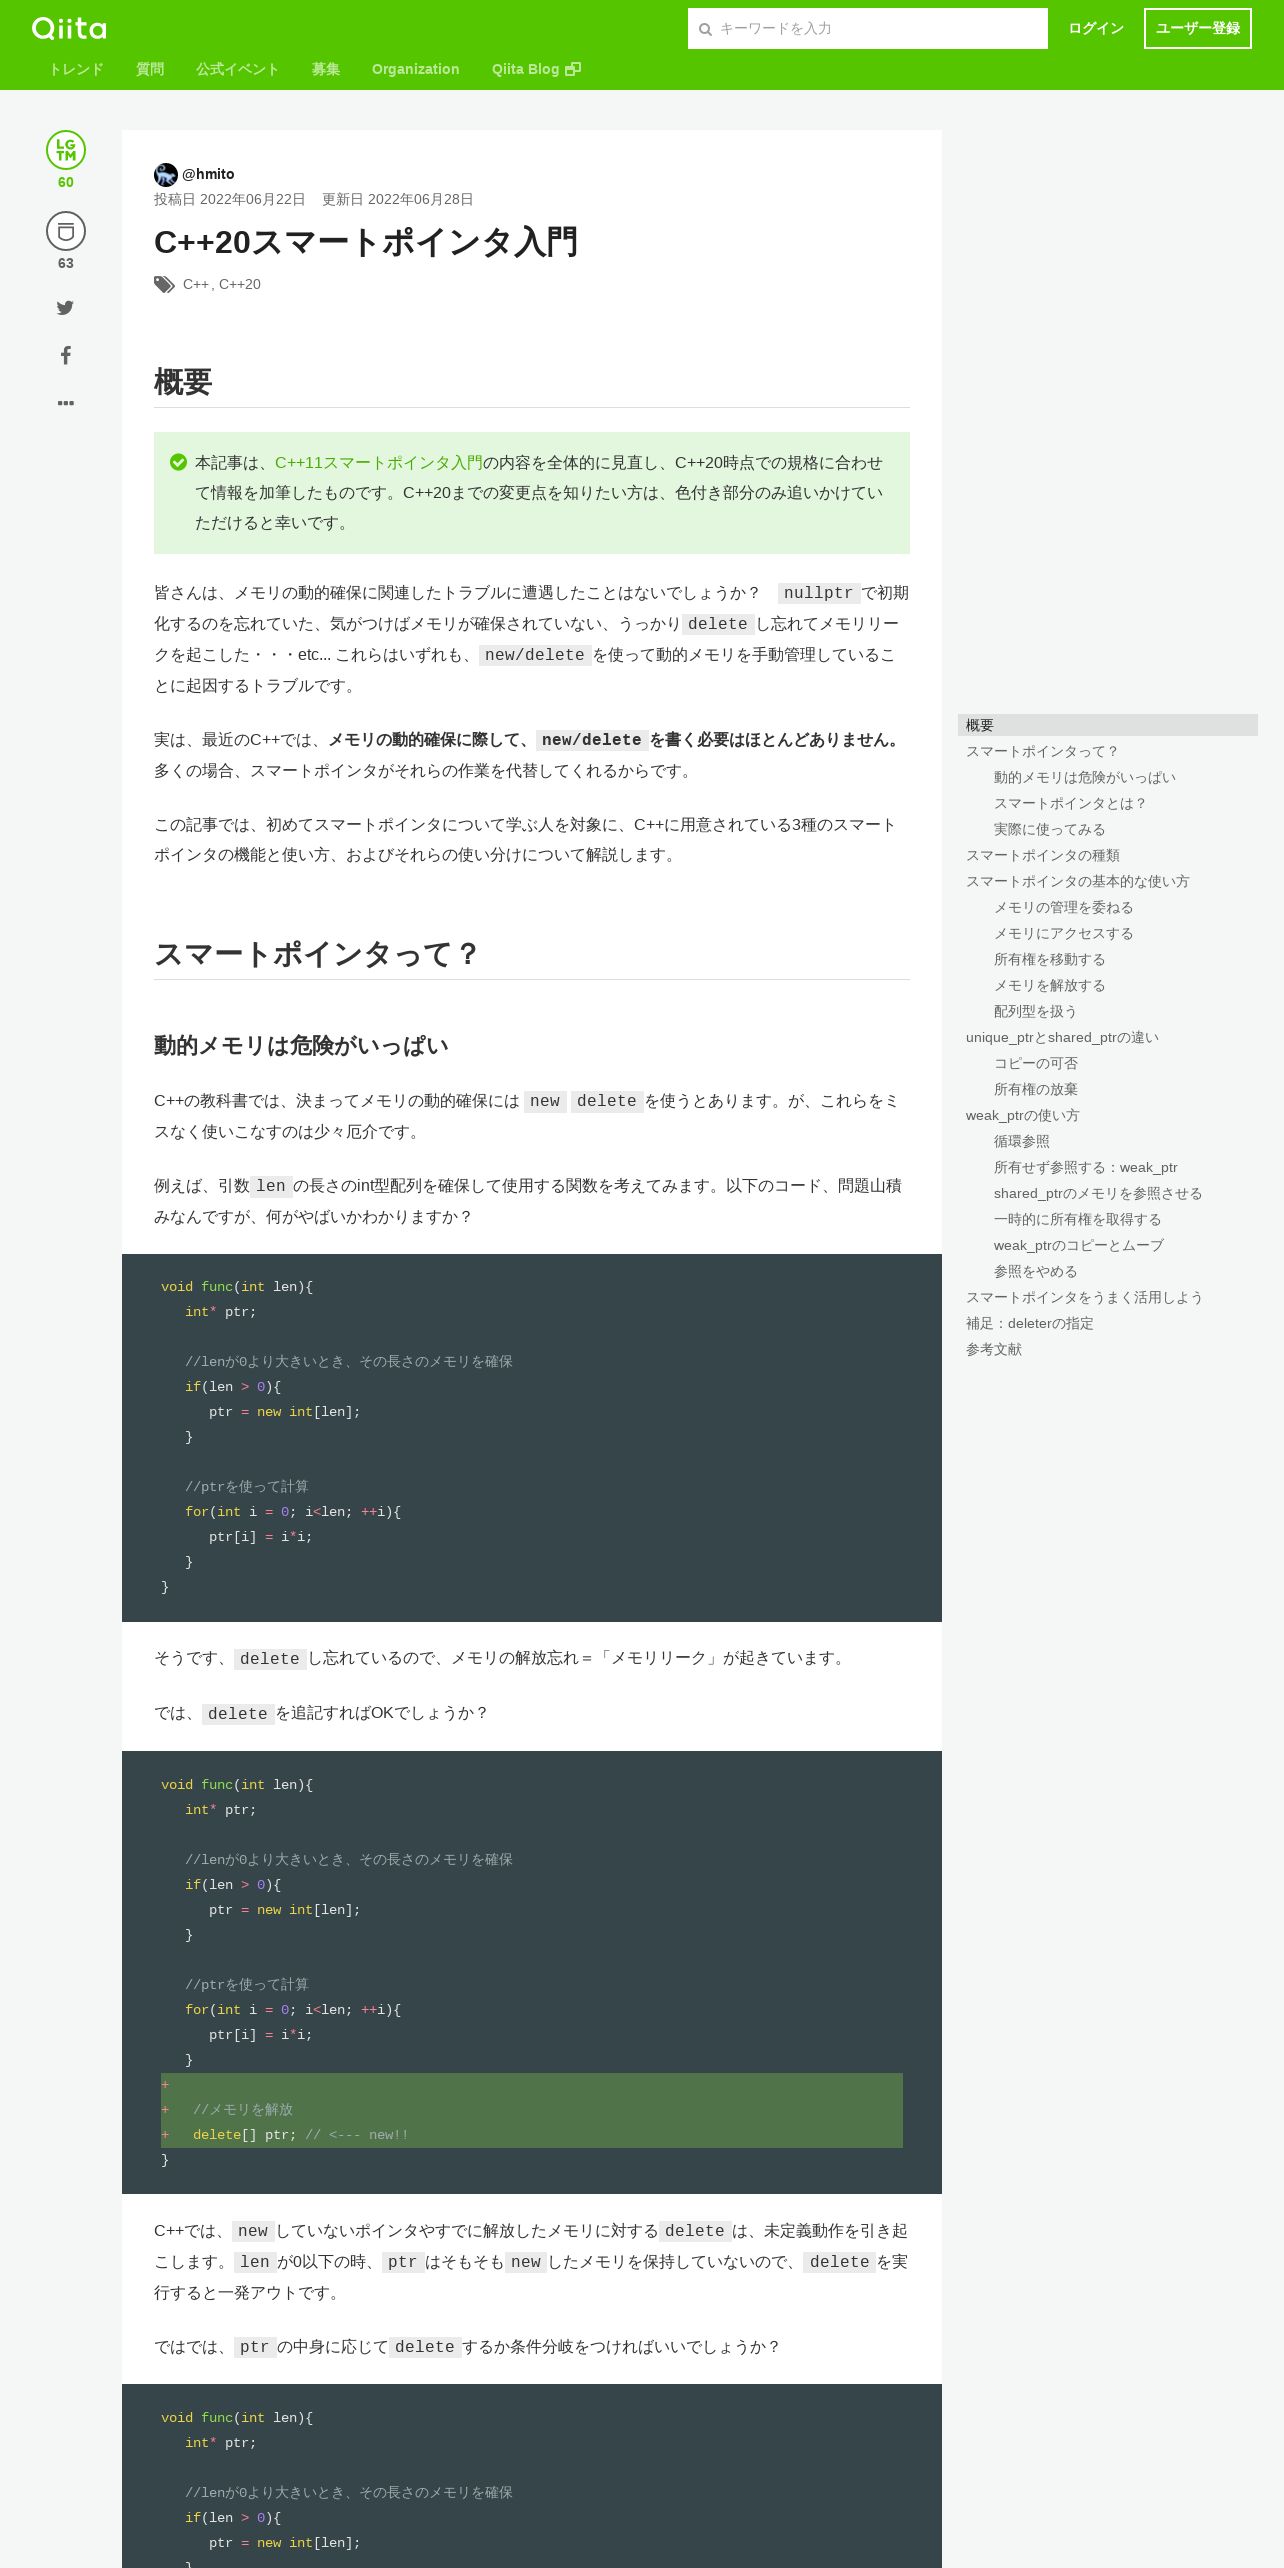This screenshot has height=2568, width=1284.
Task: Share article via Facebook icon
Action: tap(65, 355)
